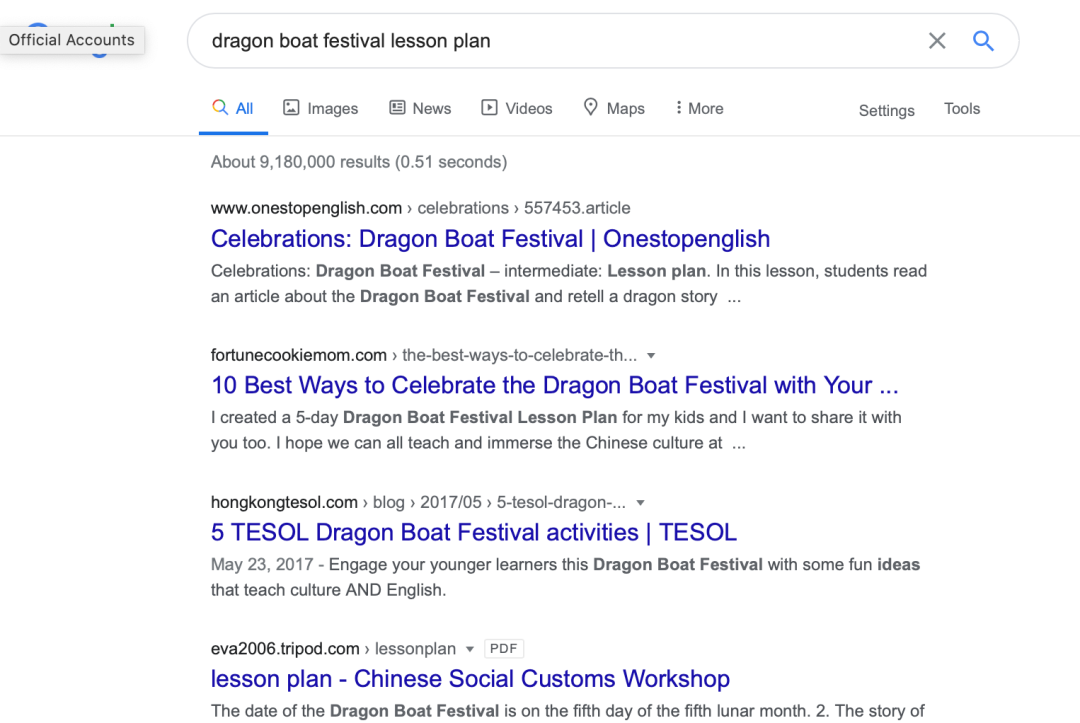Open Celebrations: Dragon Boat Festival Onestopenglish result

click(x=490, y=239)
